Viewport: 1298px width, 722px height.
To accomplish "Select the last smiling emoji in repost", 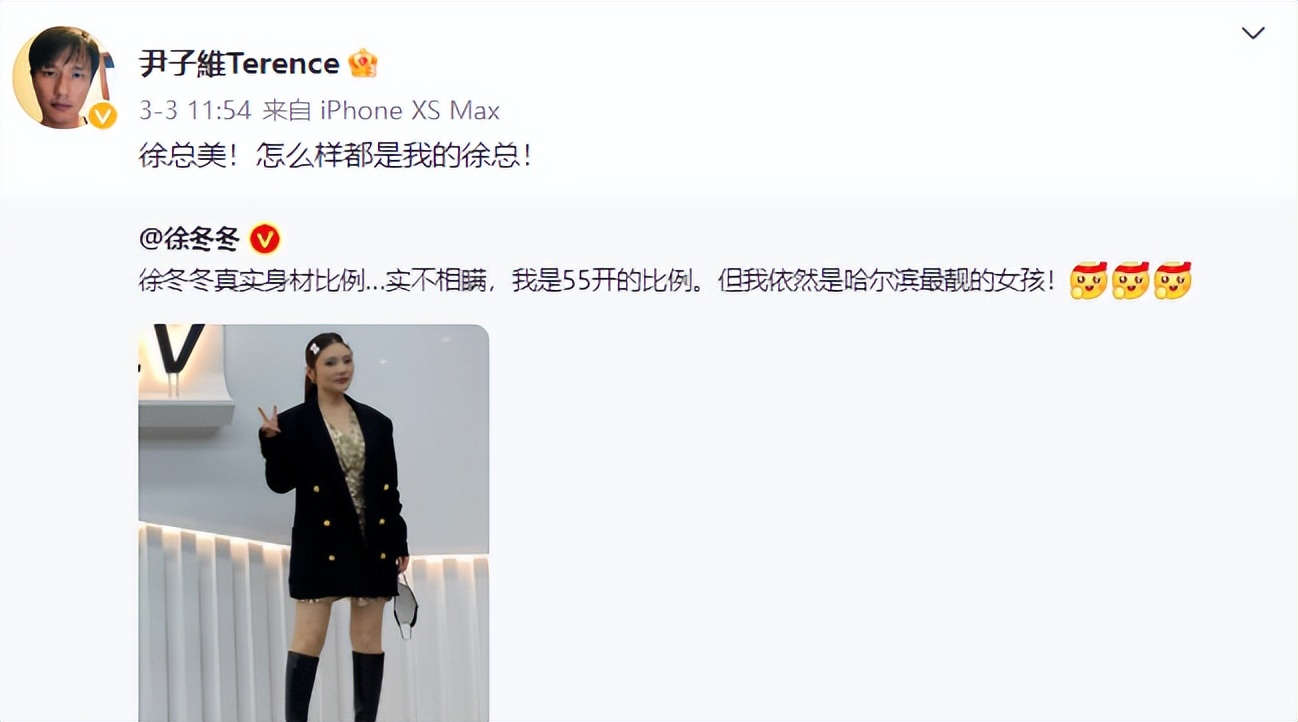I will 1173,281.
